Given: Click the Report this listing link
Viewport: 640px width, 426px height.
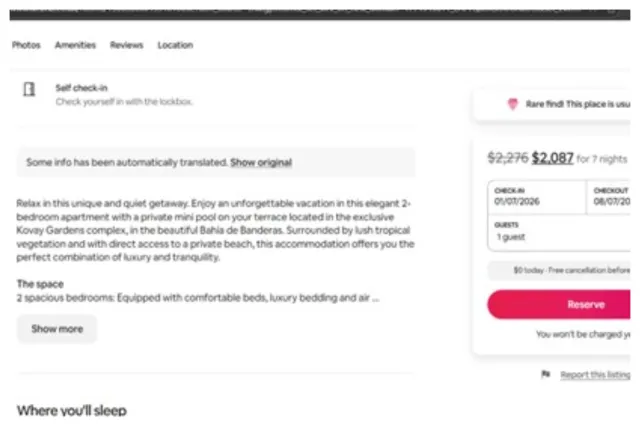Looking at the screenshot, I should point(595,374).
